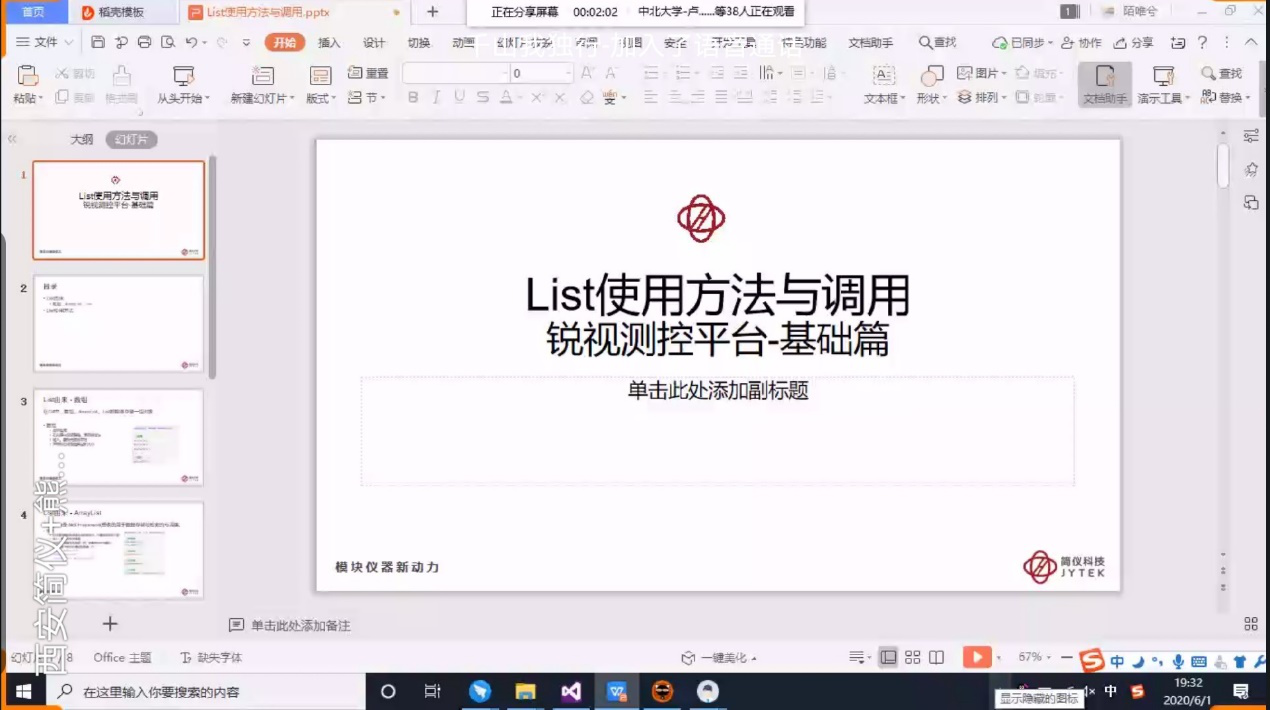Open the 文档助手 ribbon button

(x=1104, y=84)
